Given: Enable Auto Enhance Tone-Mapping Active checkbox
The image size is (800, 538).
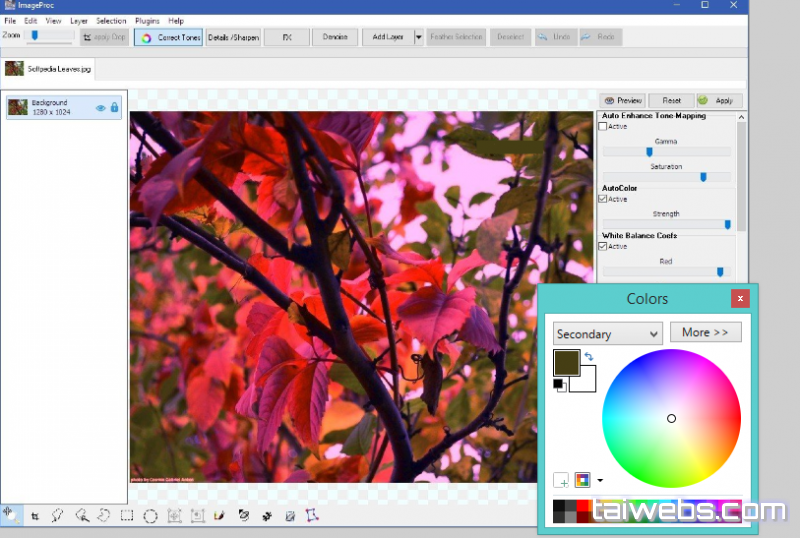Looking at the screenshot, I should click(x=602, y=127).
